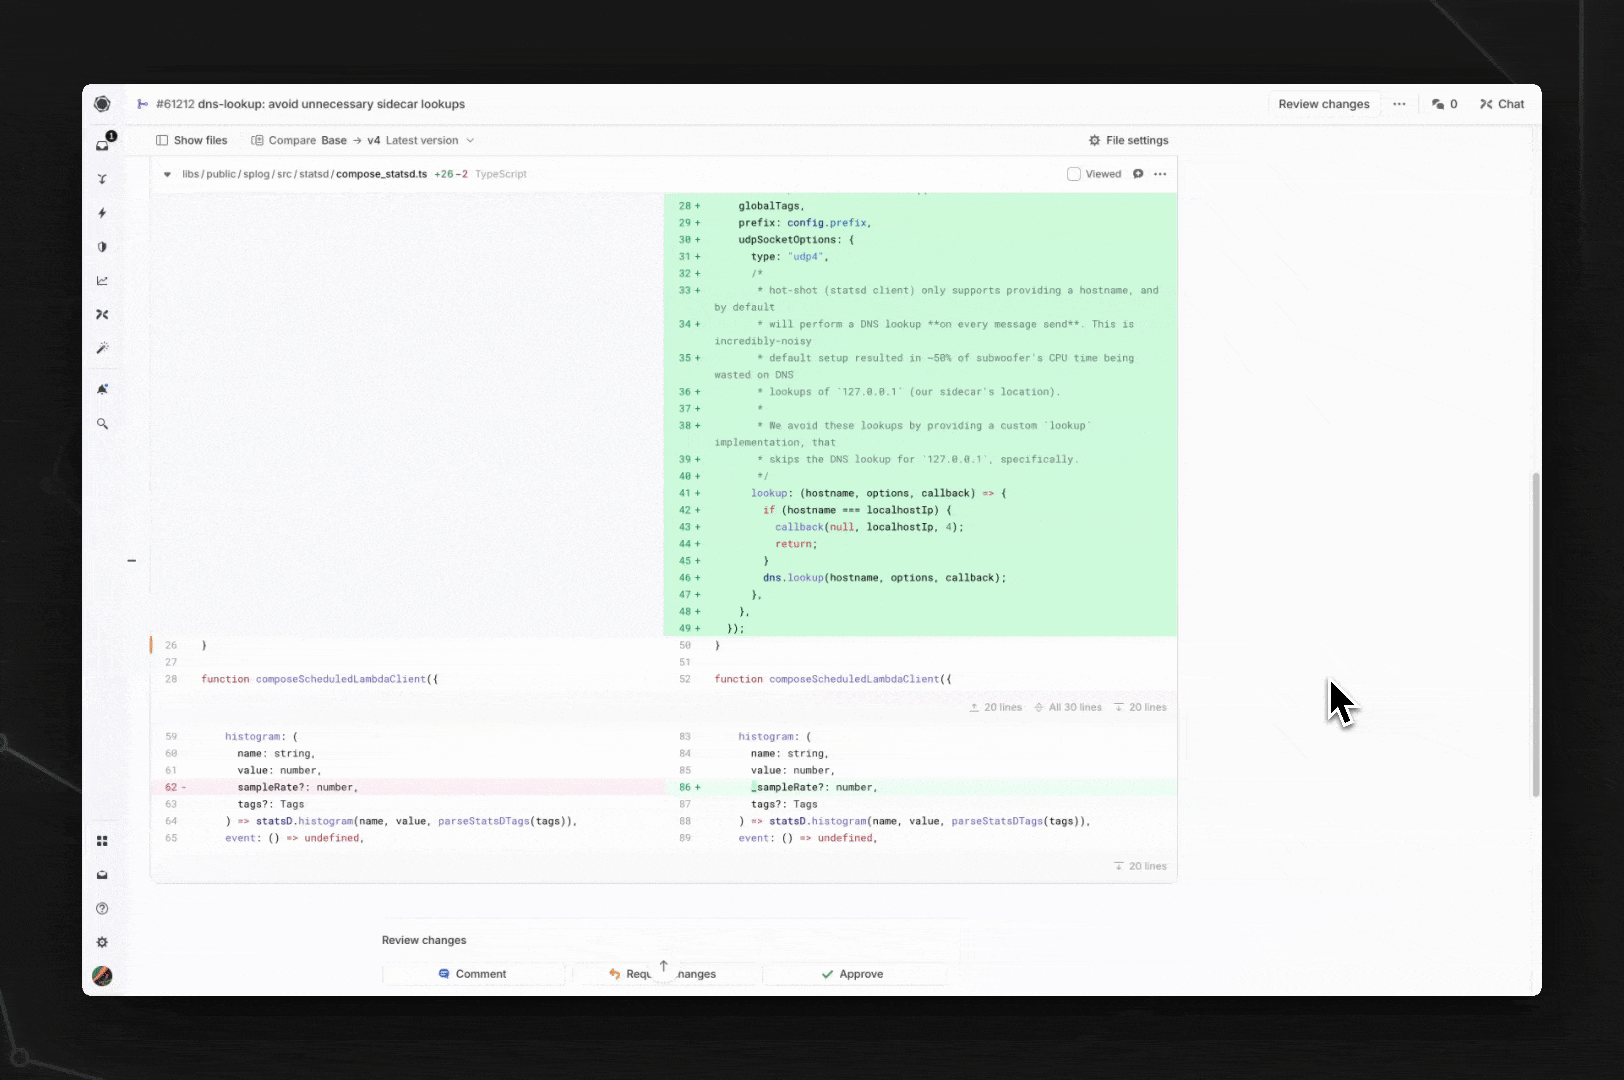The height and width of the screenshot is (1080, 1624).
Task: Click the magic wand sidebar icon
Action: [102, 348]
